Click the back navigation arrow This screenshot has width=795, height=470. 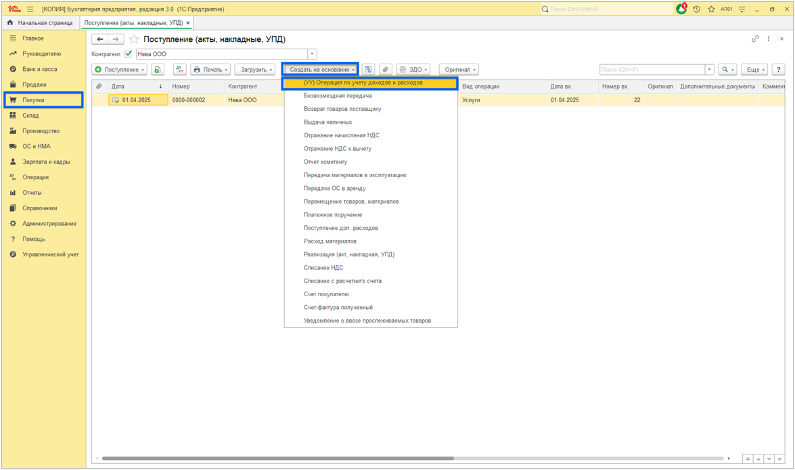pyautogui.click(x=100, y=39)
